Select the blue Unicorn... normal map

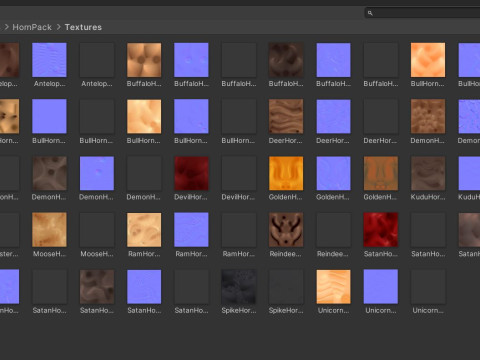click(x=381, y=287)
